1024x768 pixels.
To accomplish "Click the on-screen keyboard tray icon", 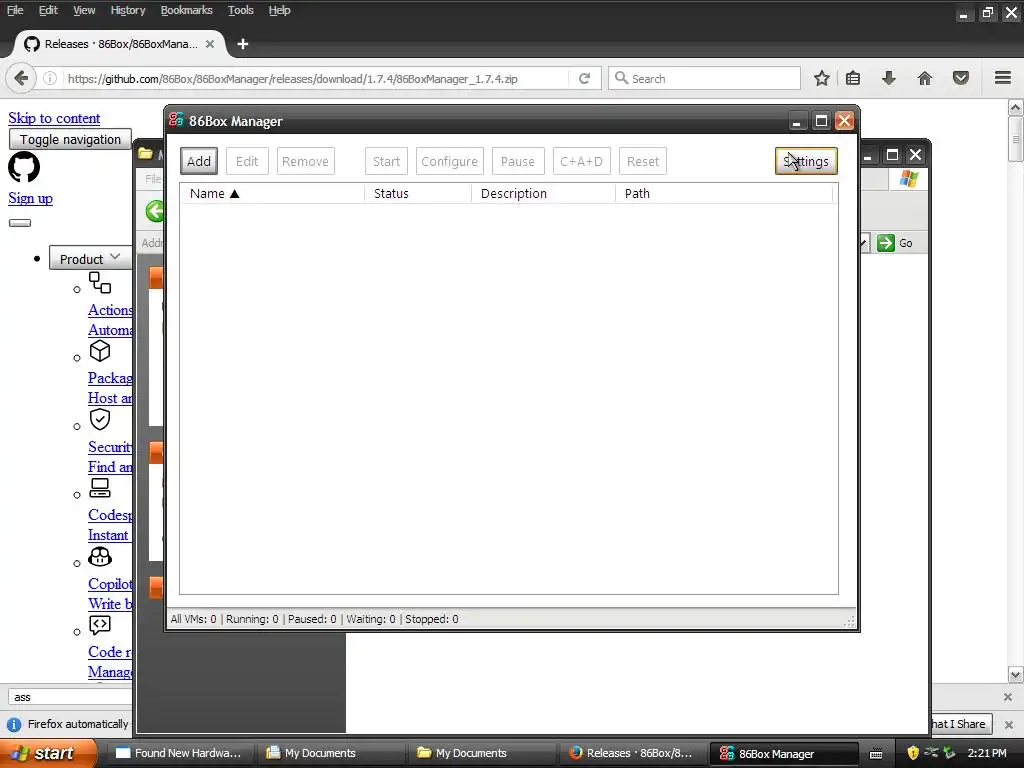I will coord(876,754).
